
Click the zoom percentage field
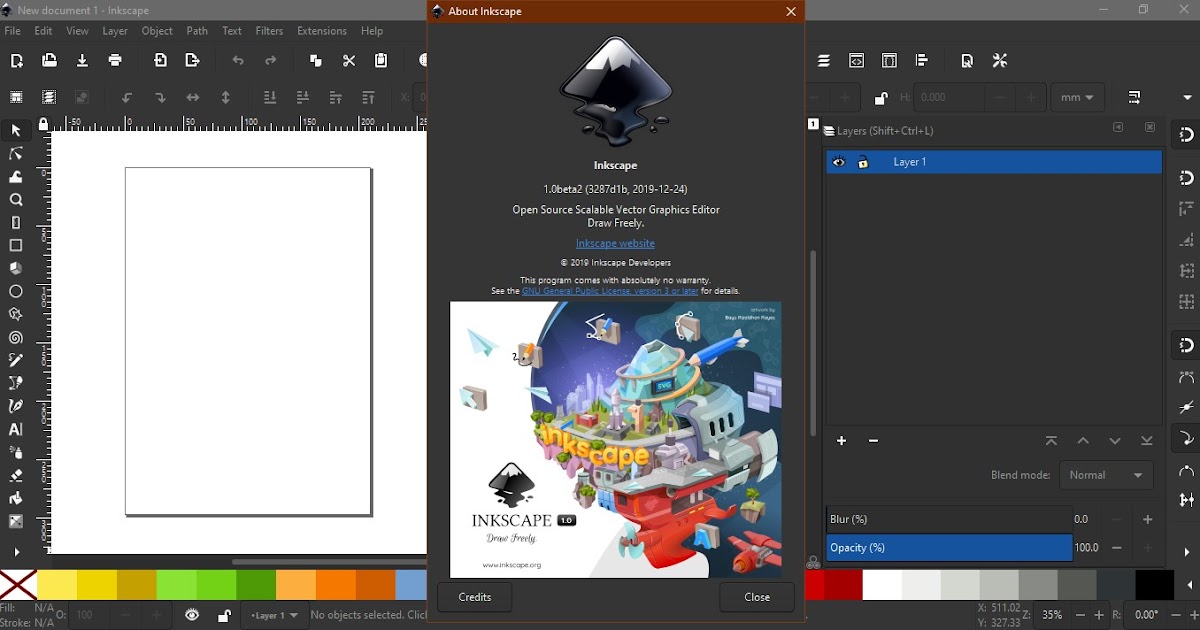click(x=1052, y=616)
